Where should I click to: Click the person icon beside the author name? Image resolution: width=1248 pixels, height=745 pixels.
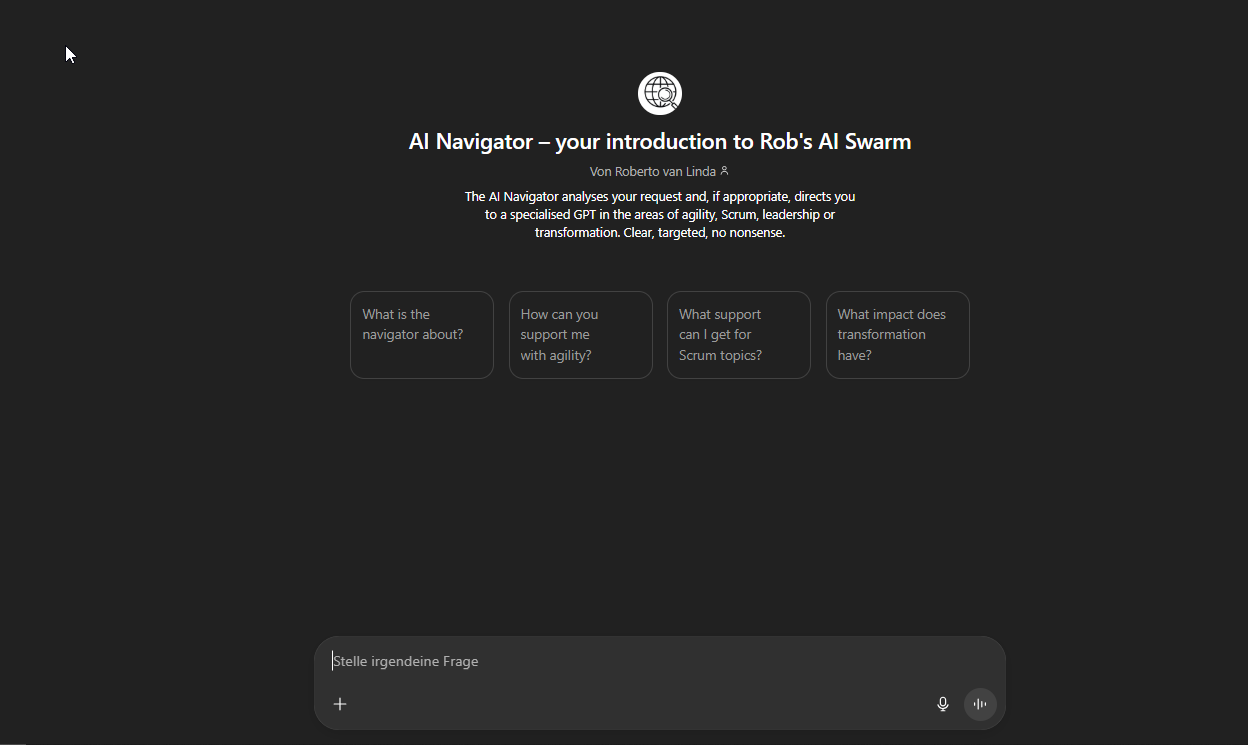pyautogui.click(x=725, y=171)
